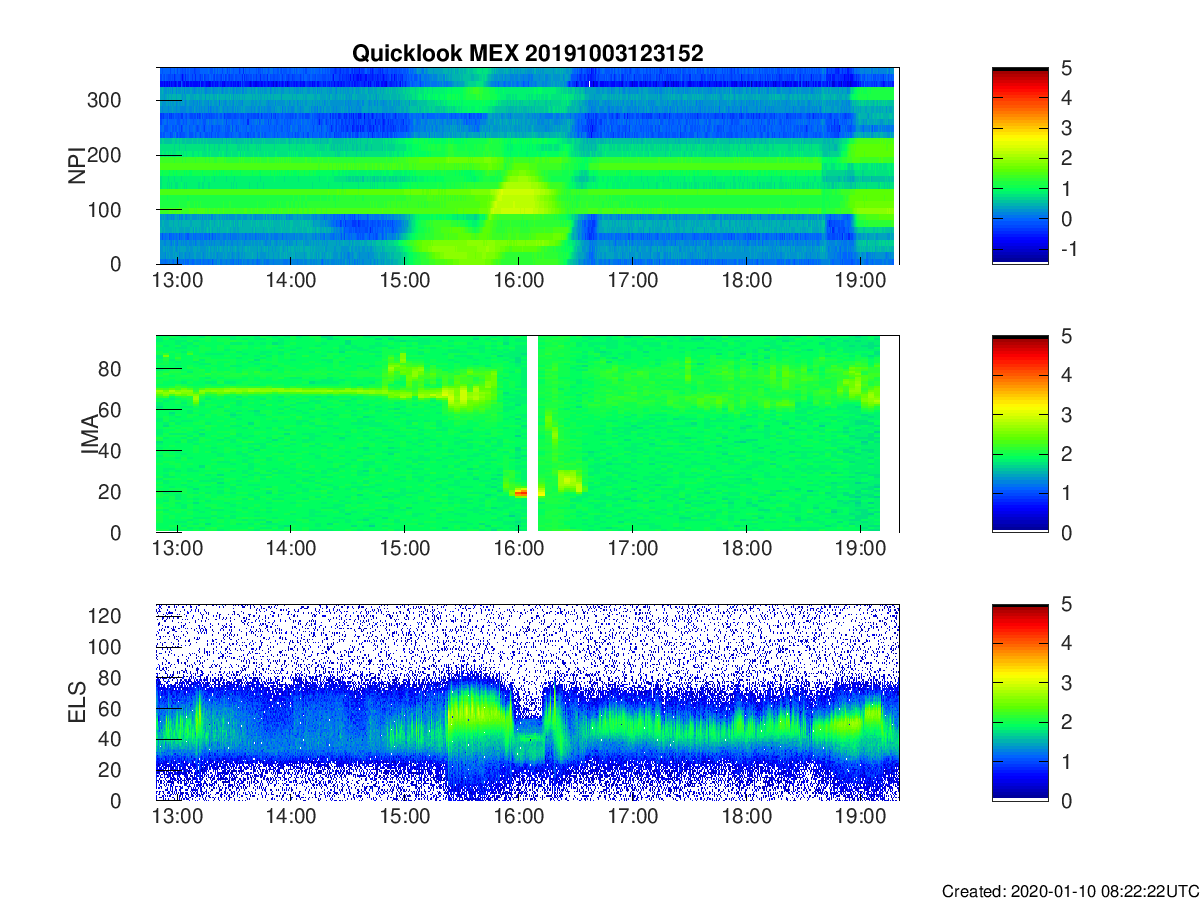Click the IMA spectrogram plot
The width and height of the screenshot is (1200, 900).
coord(527,434)
